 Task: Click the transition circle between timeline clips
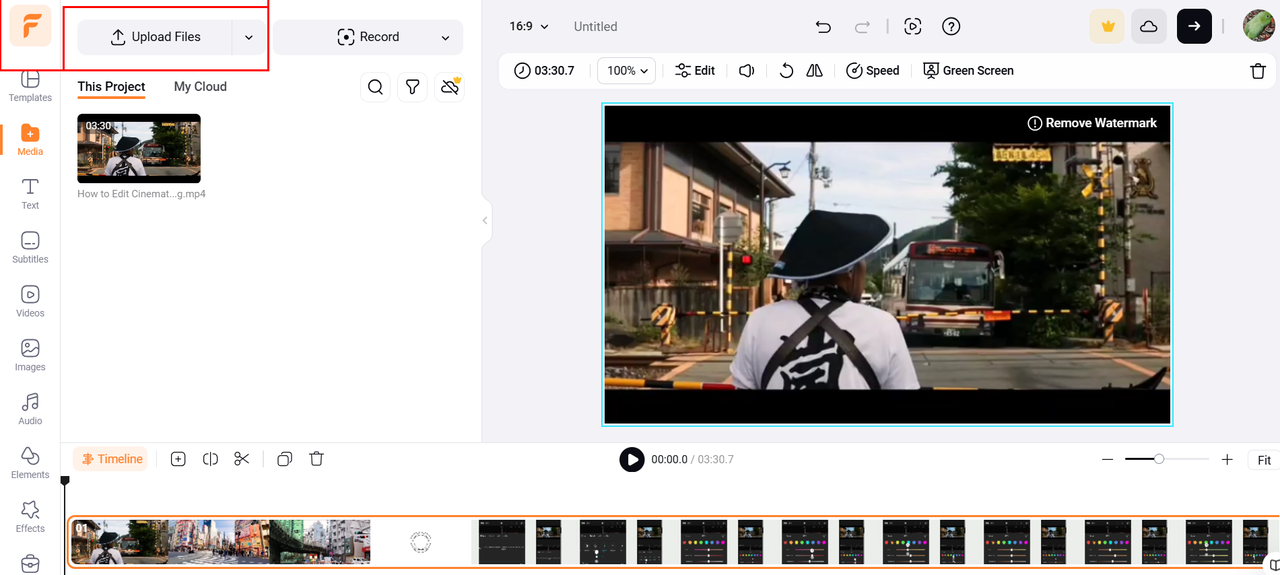pyautogui.click(x=421, y=542)
